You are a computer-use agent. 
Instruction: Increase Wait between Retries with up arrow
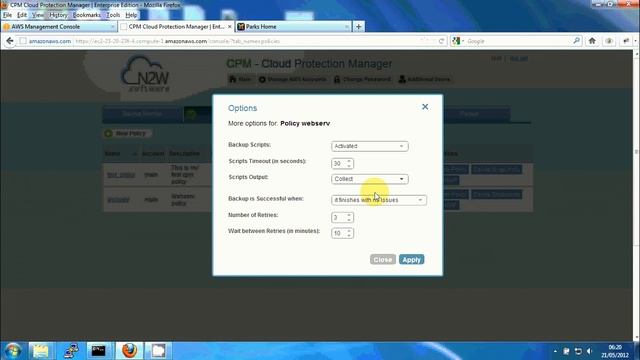(x=349, y=231)
